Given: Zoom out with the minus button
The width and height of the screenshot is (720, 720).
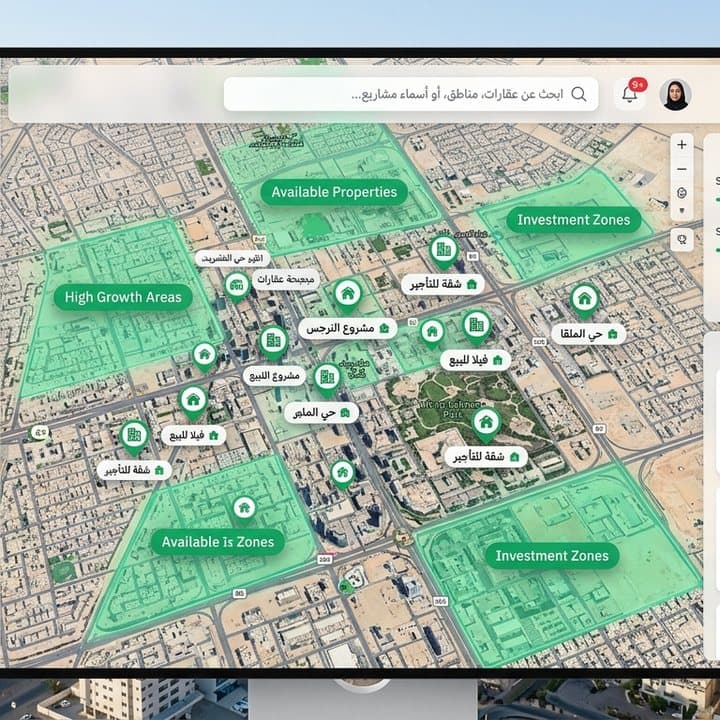Looking at the screenshot, I should 682,169.
